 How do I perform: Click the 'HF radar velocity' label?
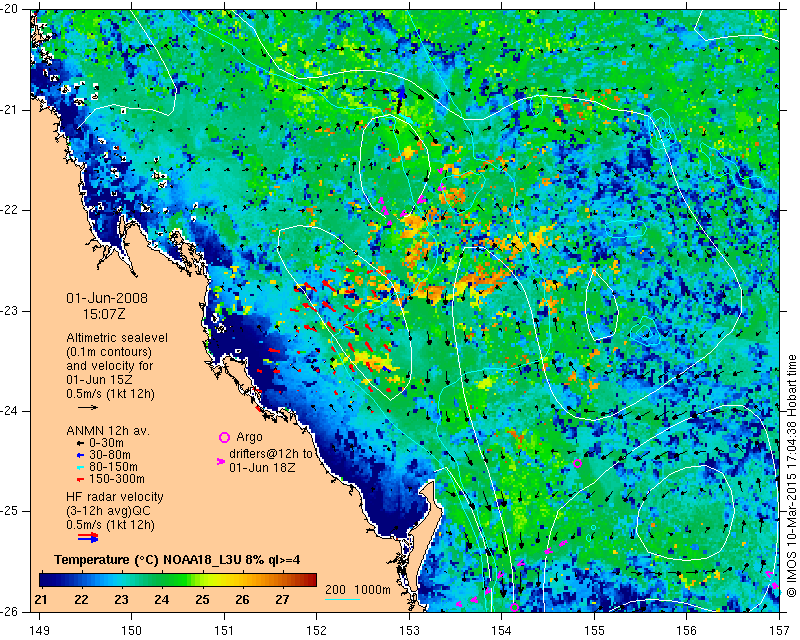[x=115, y=497]
